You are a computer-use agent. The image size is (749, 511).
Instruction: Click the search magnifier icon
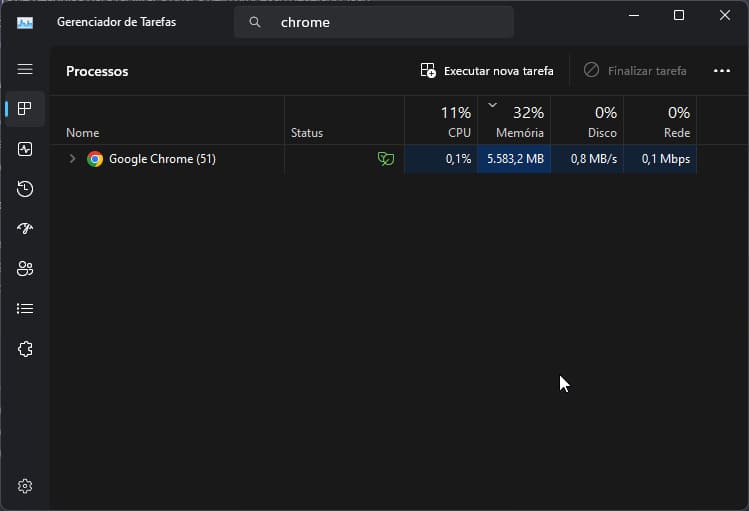tap(255, 22)
